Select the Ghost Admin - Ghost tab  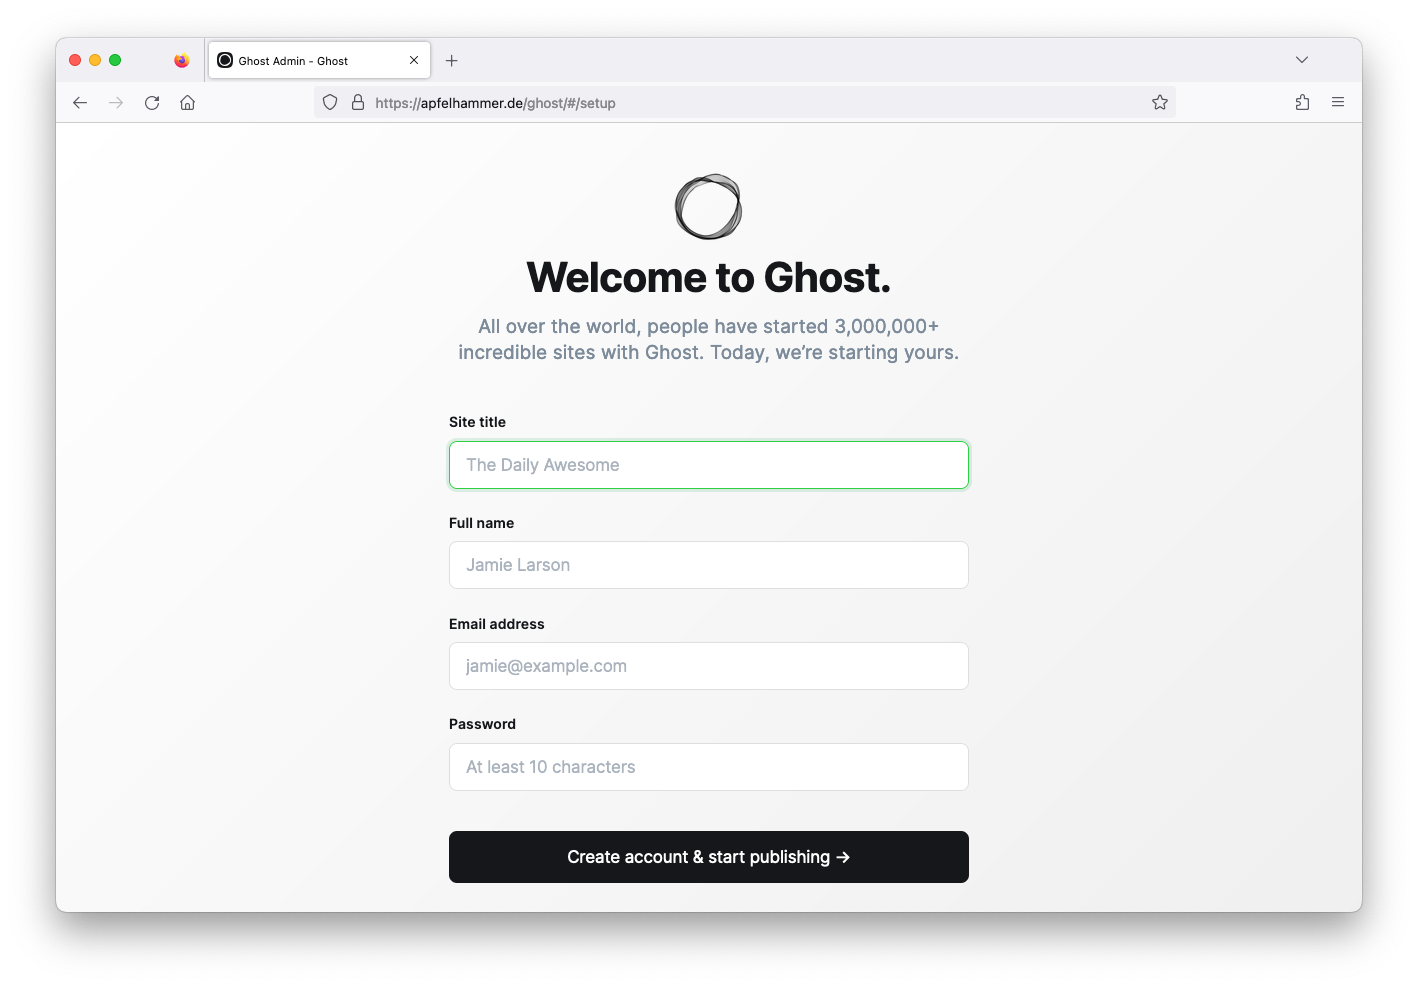tap(300, 61)
